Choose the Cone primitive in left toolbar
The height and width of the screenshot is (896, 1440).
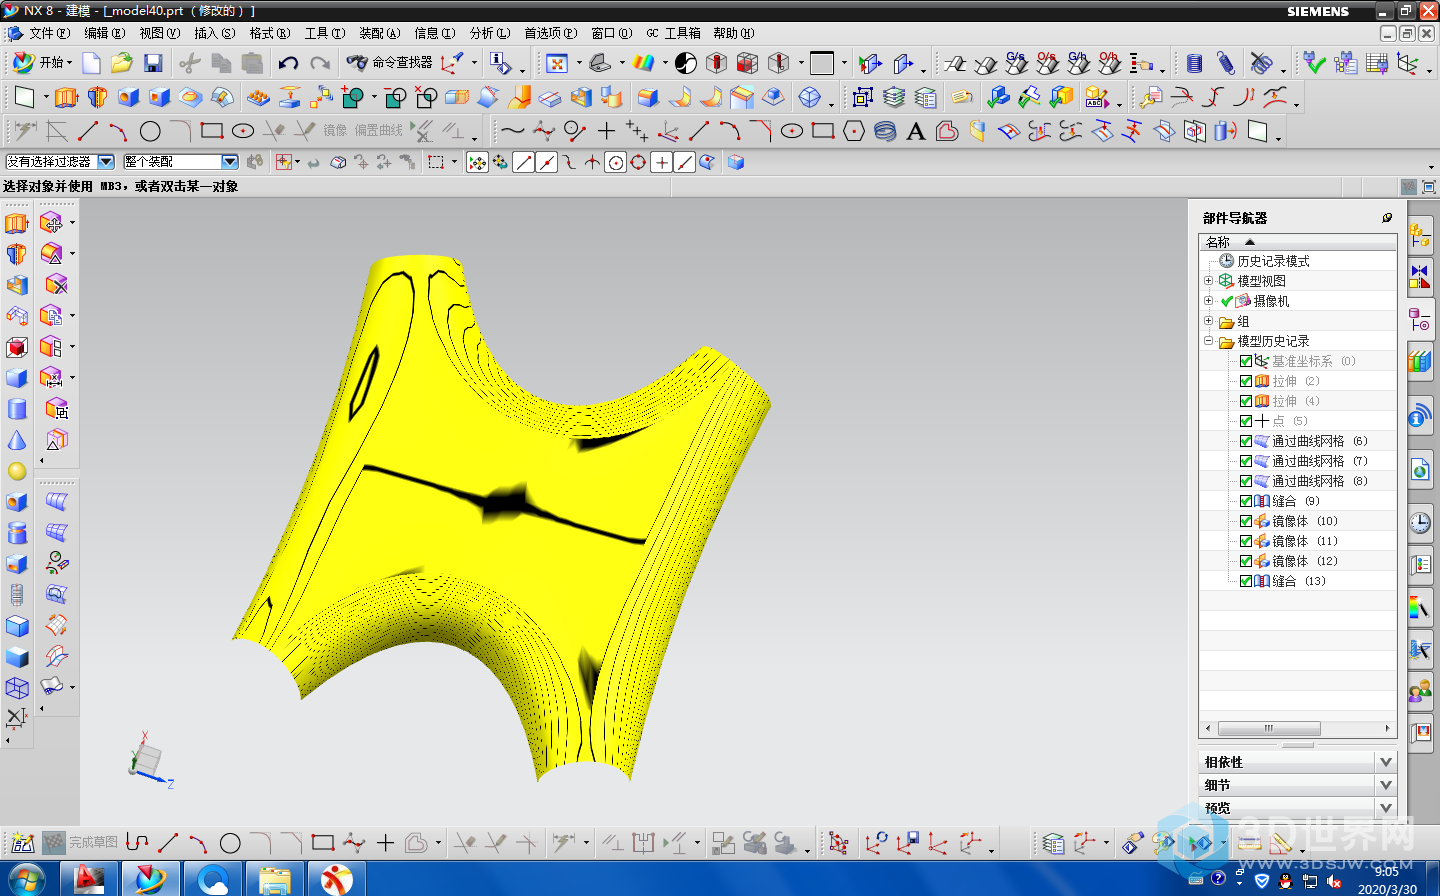(x=17, y=440)
